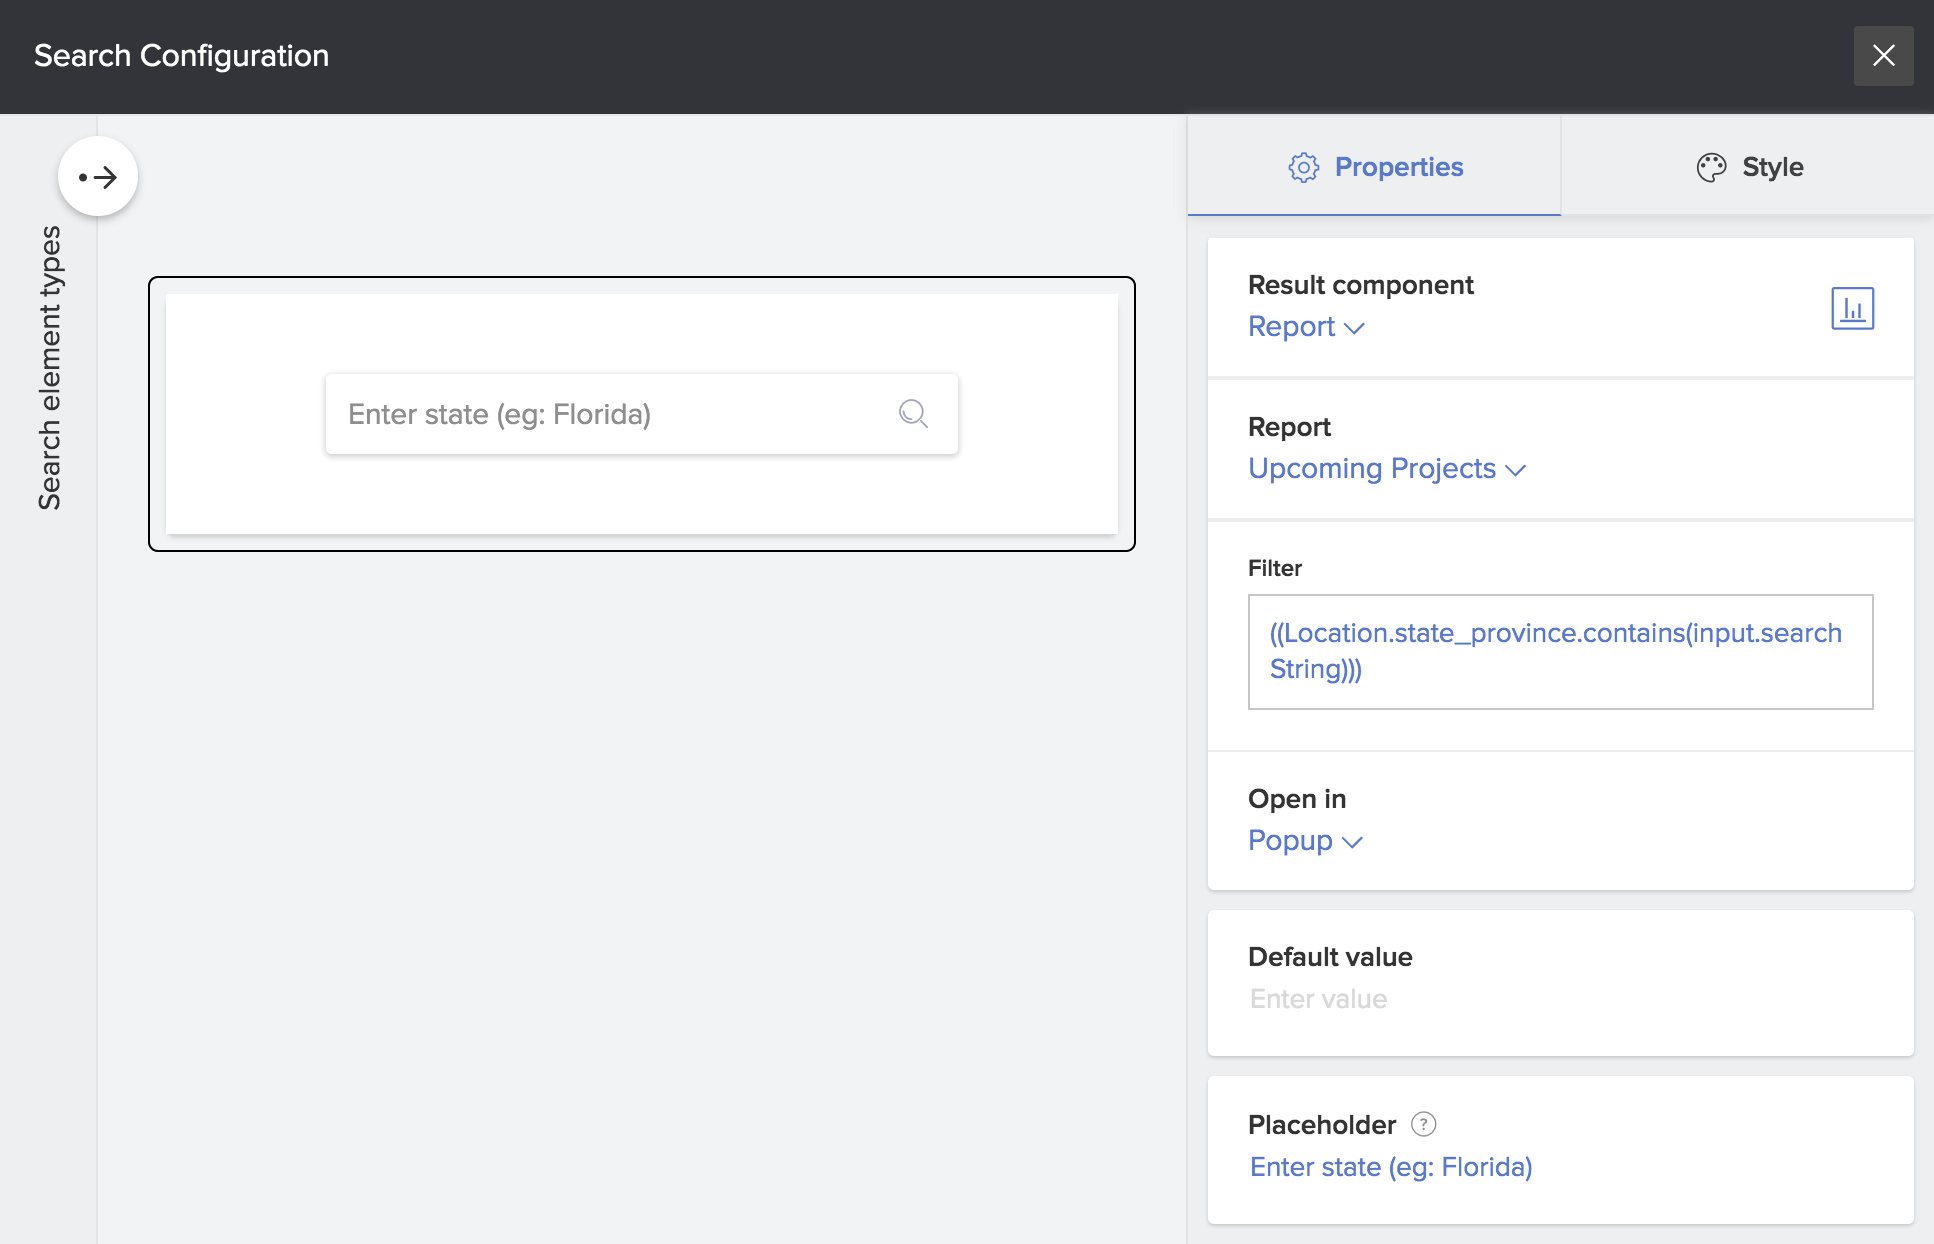Open the Popup dropdown under Open in
The image size is (1934, 1244).
(x=1304, y=841)
